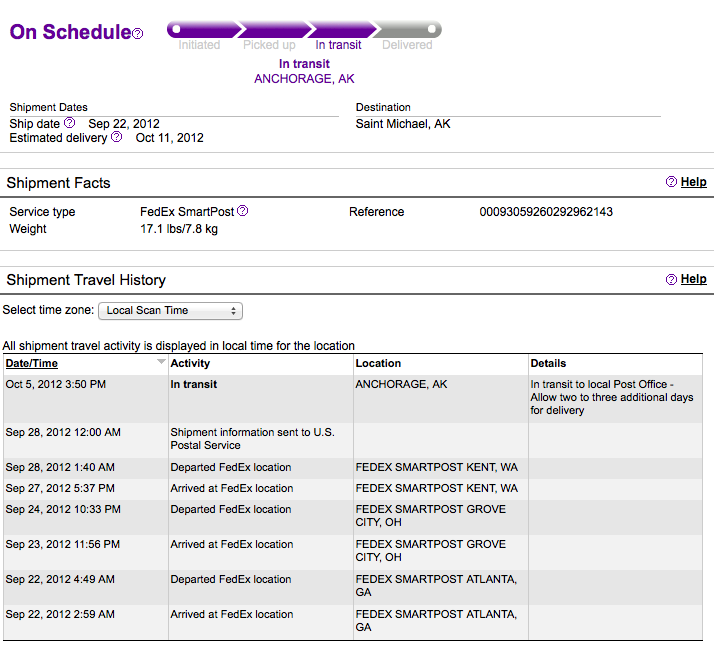This screenshot has height=650, width=714.
Task: Sort by the Date/Time column header
Action: click(31, 363)
